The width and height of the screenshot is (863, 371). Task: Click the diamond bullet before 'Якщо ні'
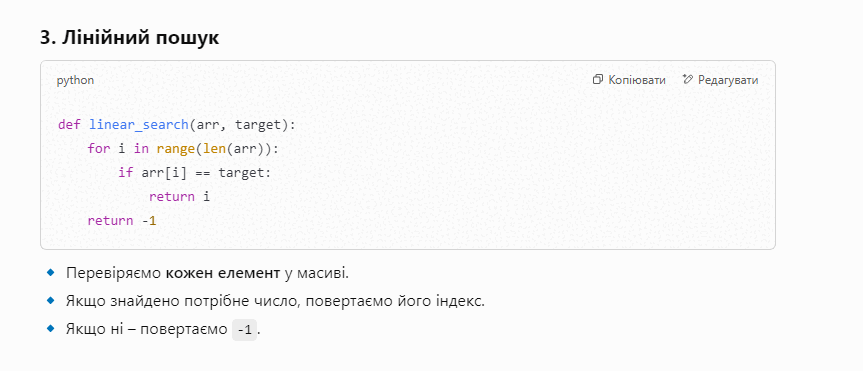click(x=51, y=329)
